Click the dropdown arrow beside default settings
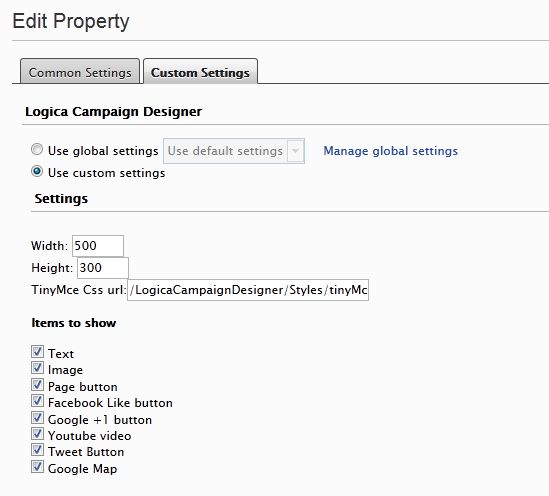The image size is (549, 496). coord(296,151)
